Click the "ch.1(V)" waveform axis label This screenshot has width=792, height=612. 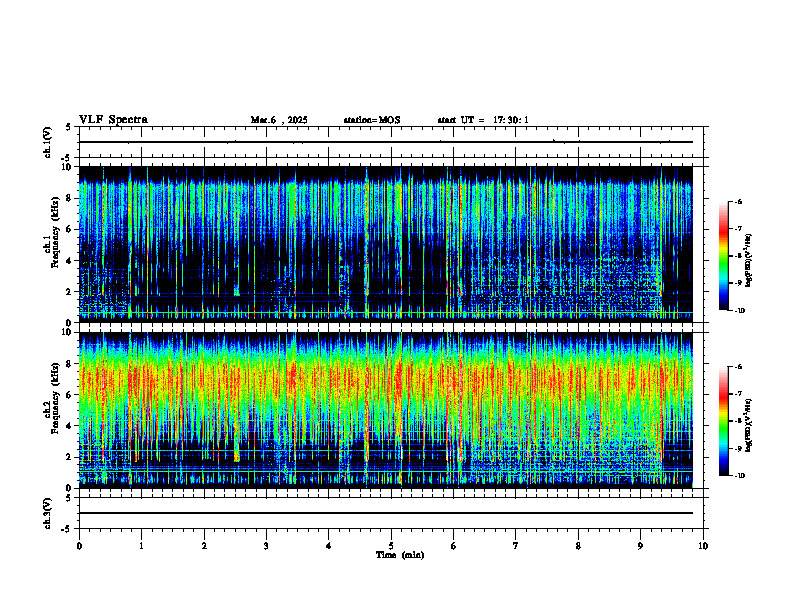pos(48,142)
